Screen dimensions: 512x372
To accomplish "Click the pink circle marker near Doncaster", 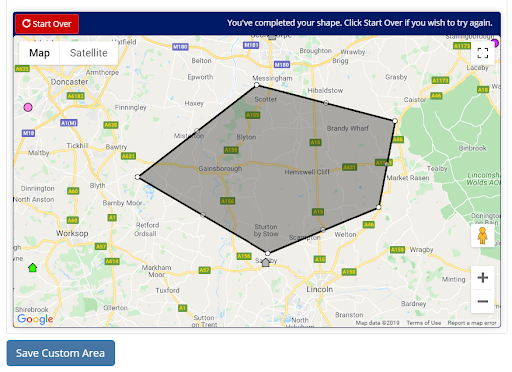I will (x=28, y=107).
